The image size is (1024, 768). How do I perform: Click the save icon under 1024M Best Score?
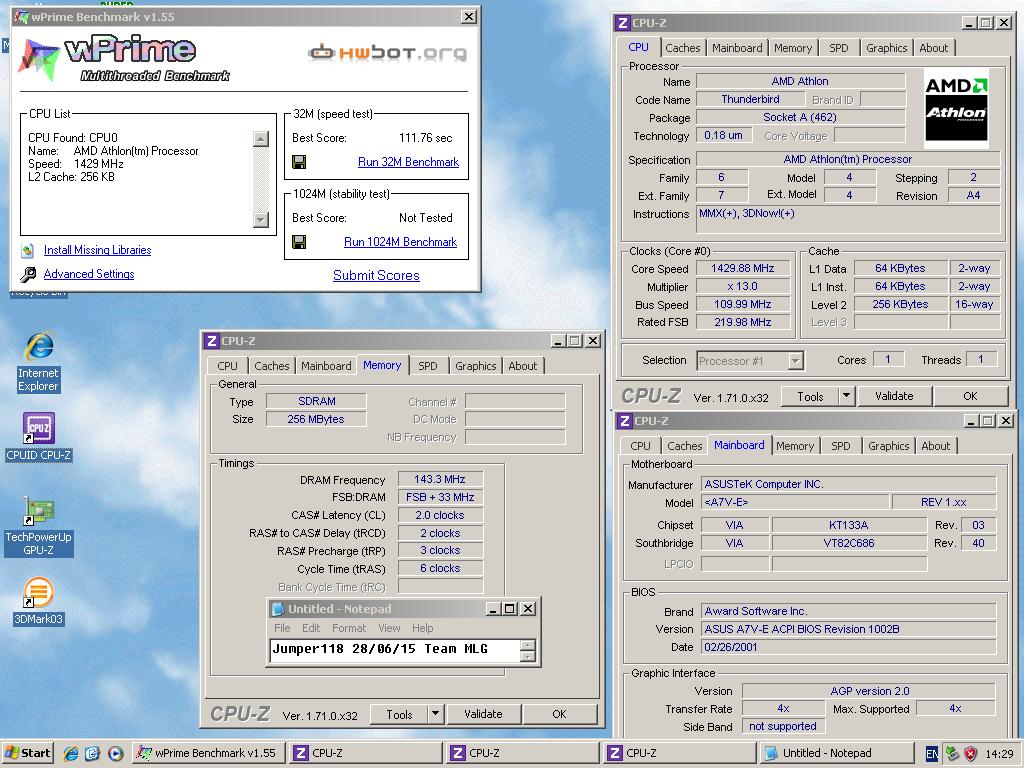[x=299, y=242]
